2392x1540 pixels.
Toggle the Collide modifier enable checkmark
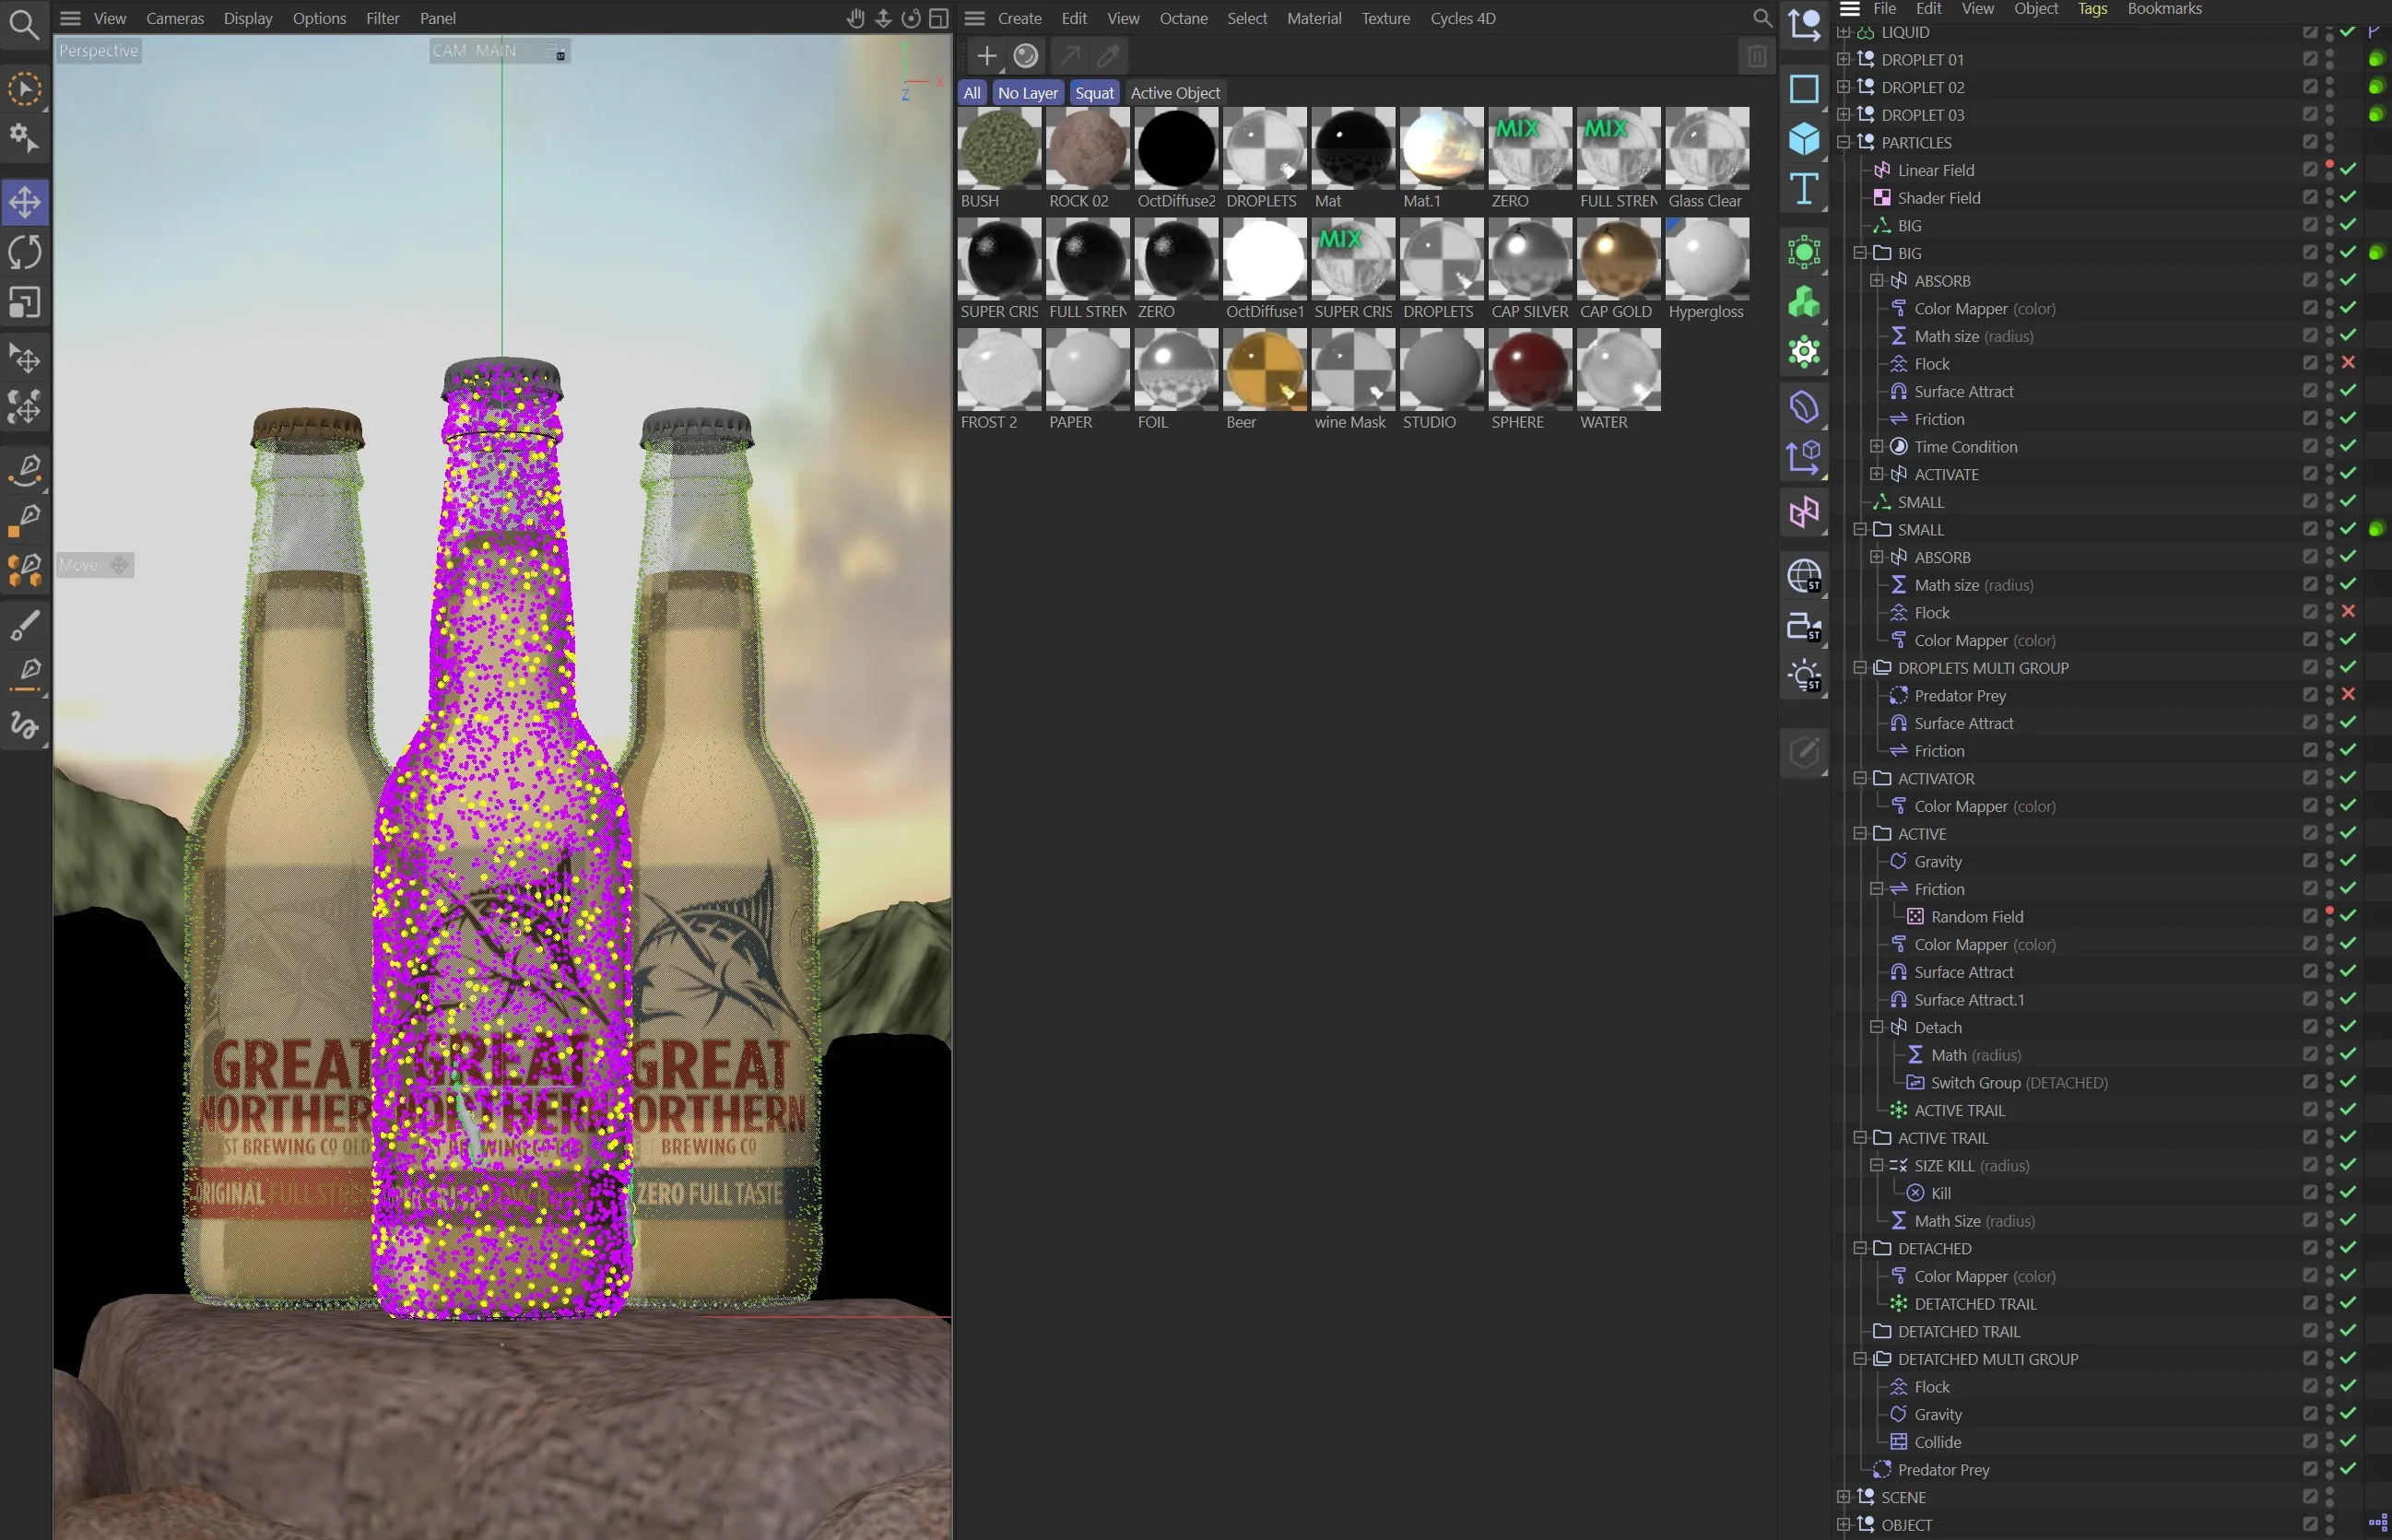[x=2348, y=1441]
